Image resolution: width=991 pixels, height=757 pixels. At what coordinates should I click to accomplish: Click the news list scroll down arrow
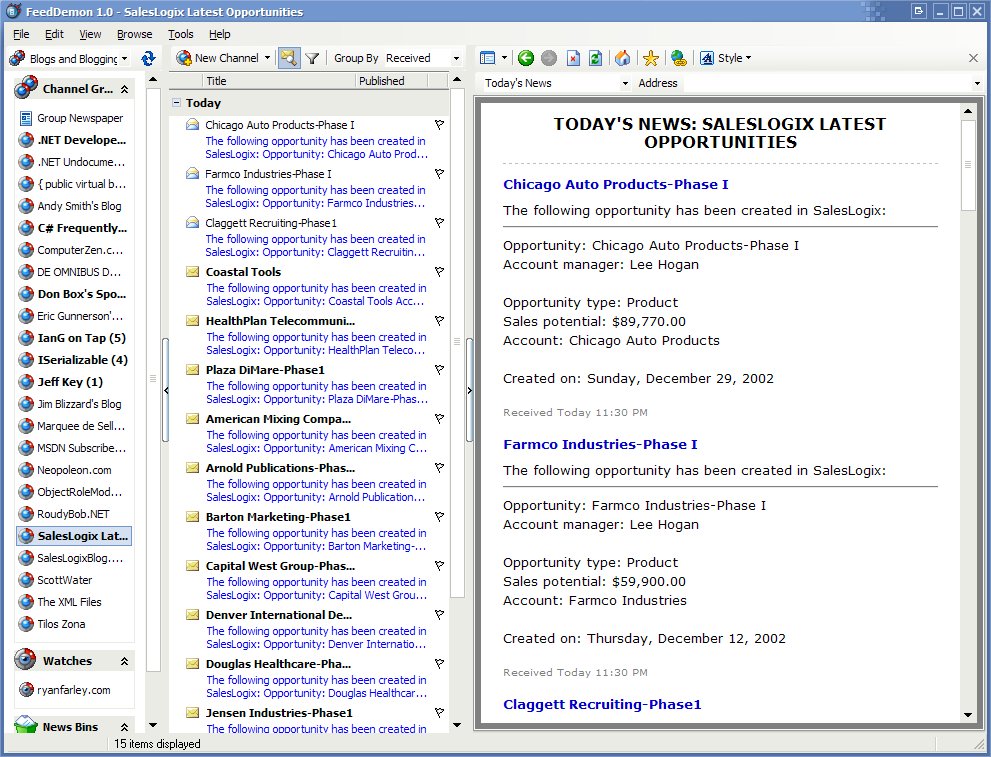click(x=457, y=725)
